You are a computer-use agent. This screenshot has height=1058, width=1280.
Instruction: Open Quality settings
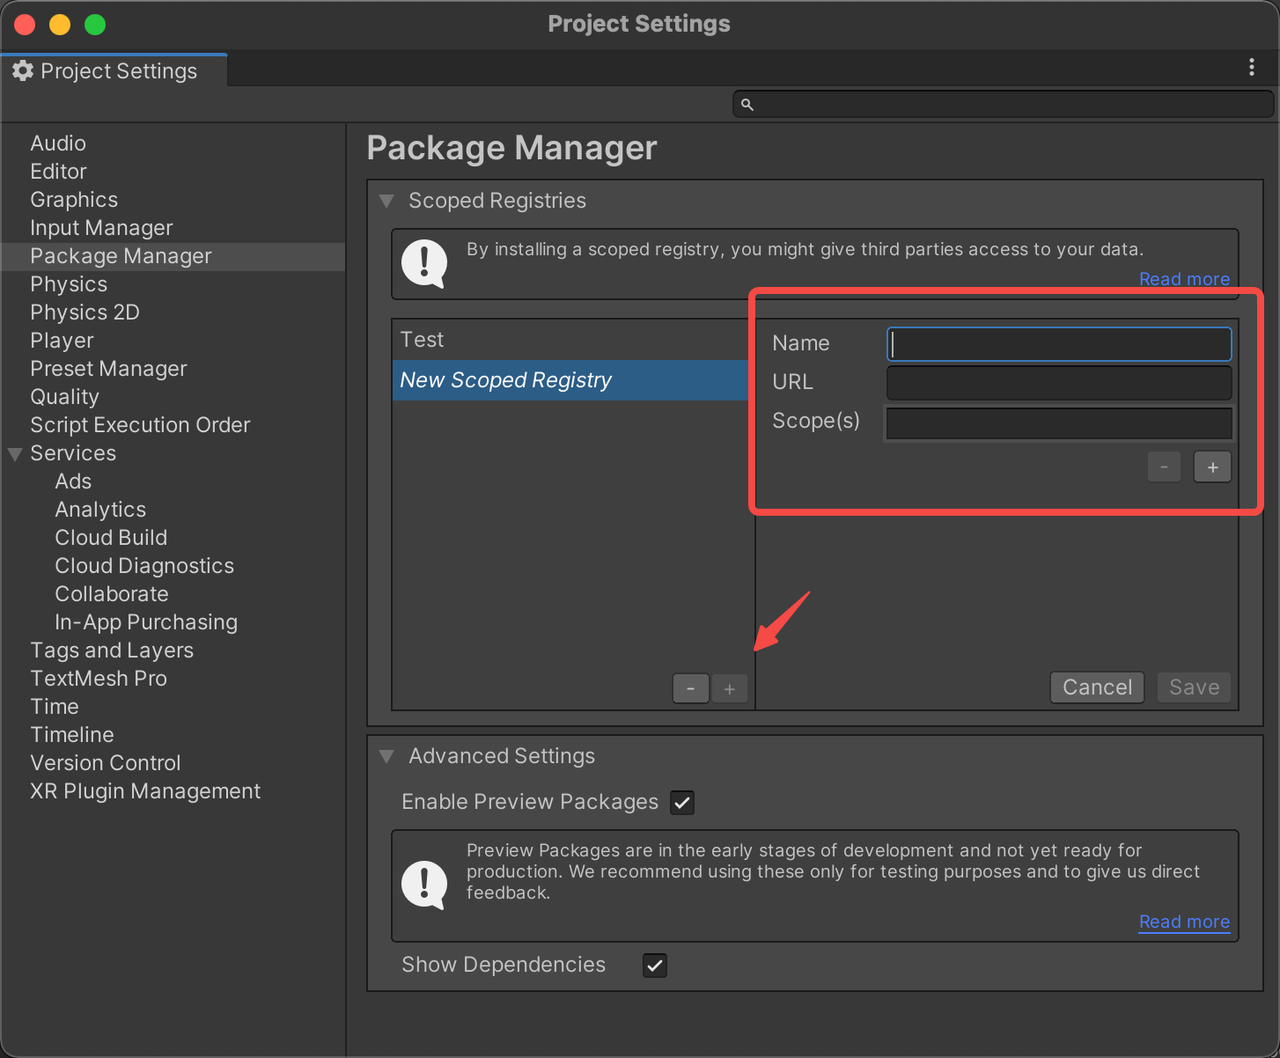pos(64,396)
